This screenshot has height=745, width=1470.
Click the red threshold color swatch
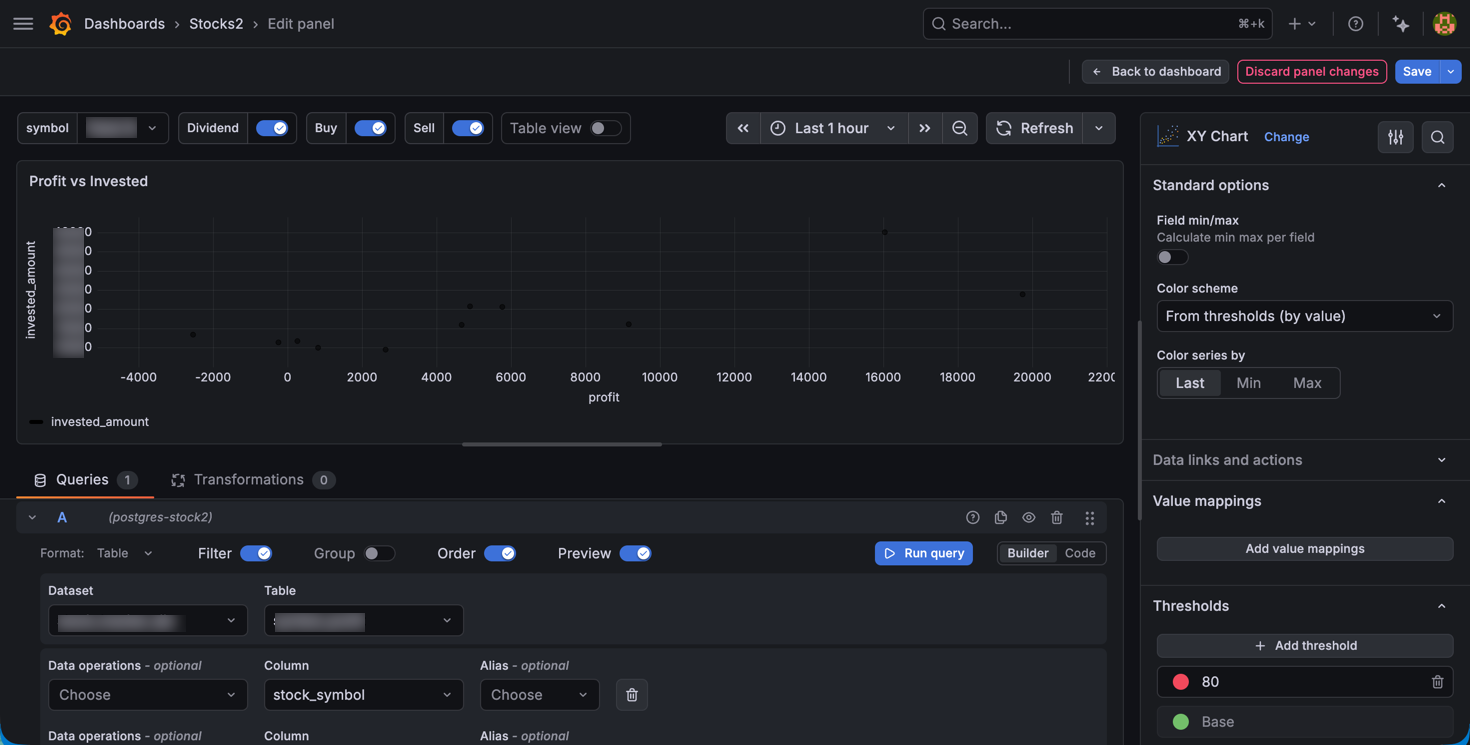pyautogui.click(x=1180, y=682)
